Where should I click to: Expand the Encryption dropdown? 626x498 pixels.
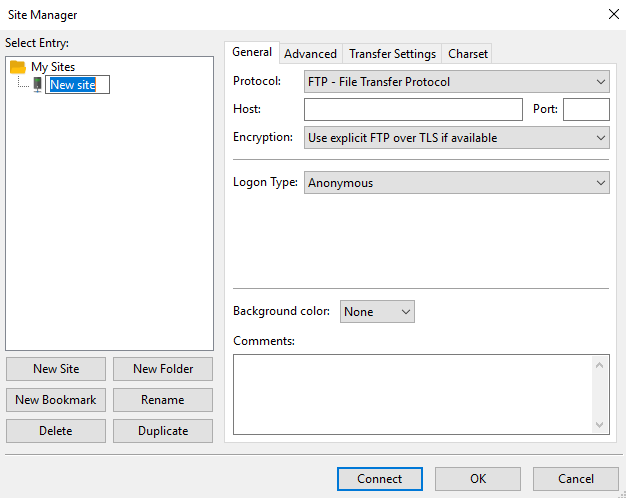tap(457, 138)
